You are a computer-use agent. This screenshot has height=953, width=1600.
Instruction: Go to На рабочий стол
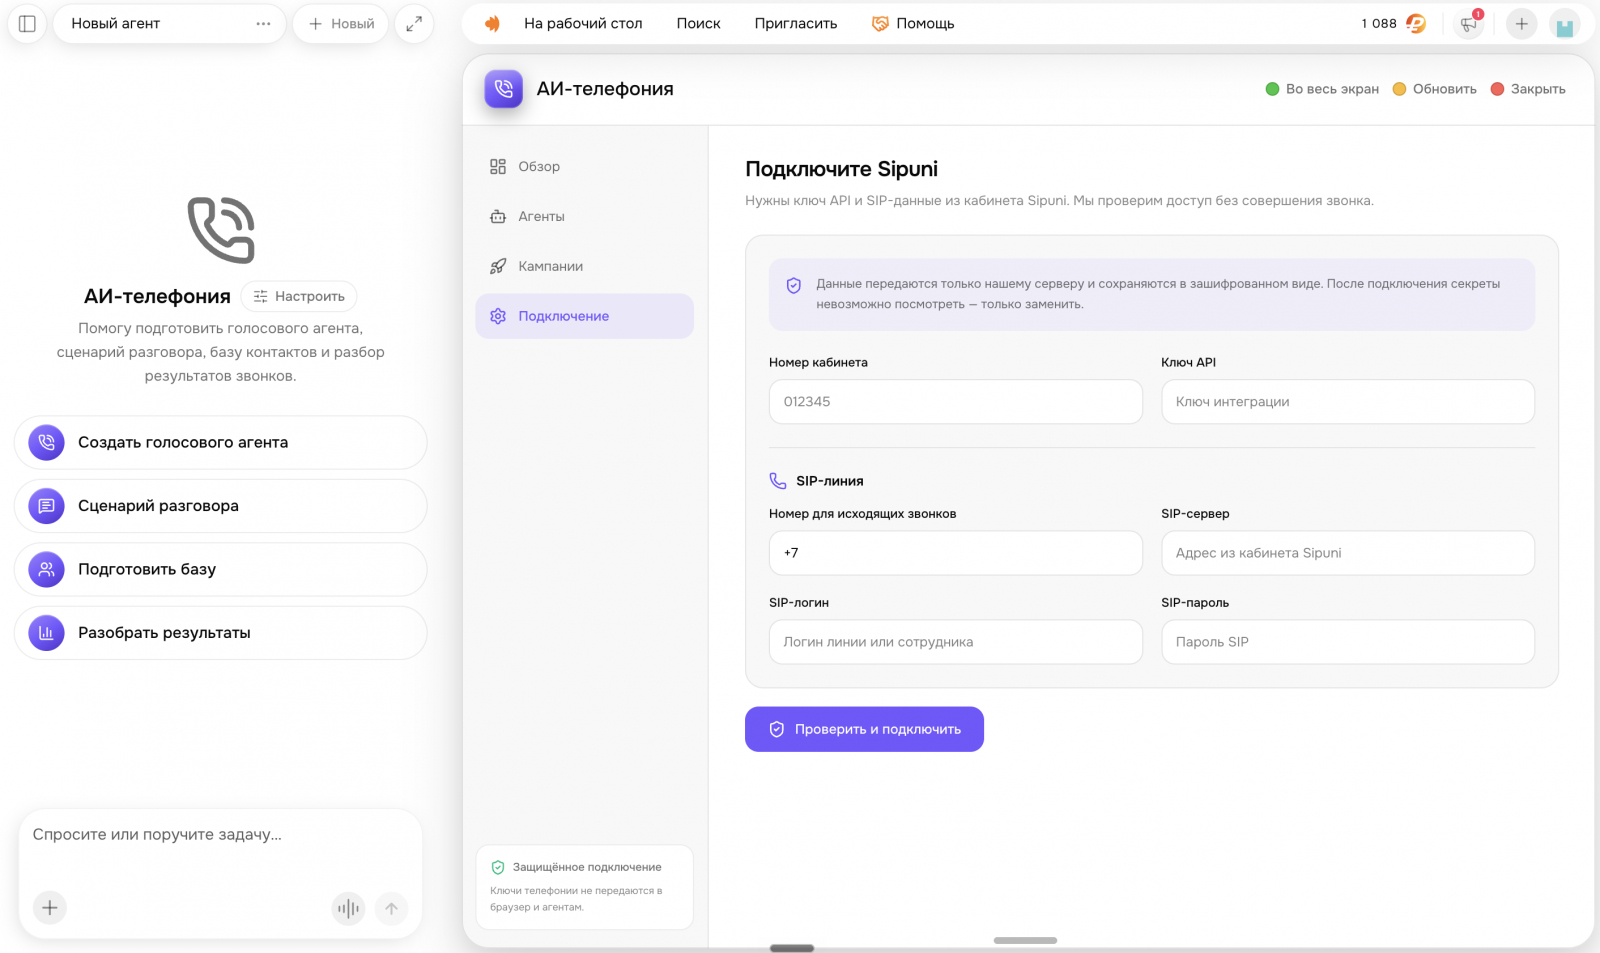click(583, 24)
